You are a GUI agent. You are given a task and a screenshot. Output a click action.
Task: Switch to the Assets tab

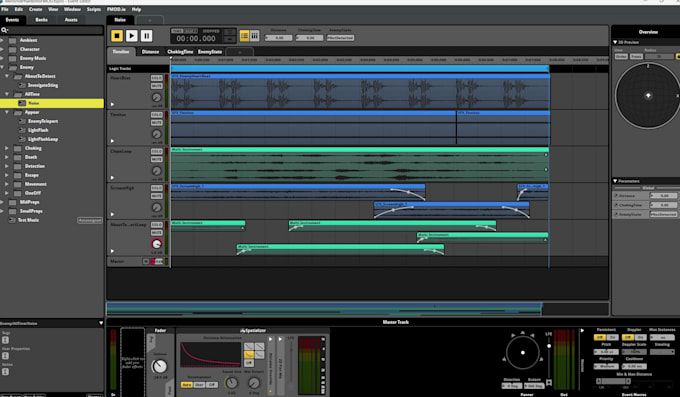pos(71,20)
